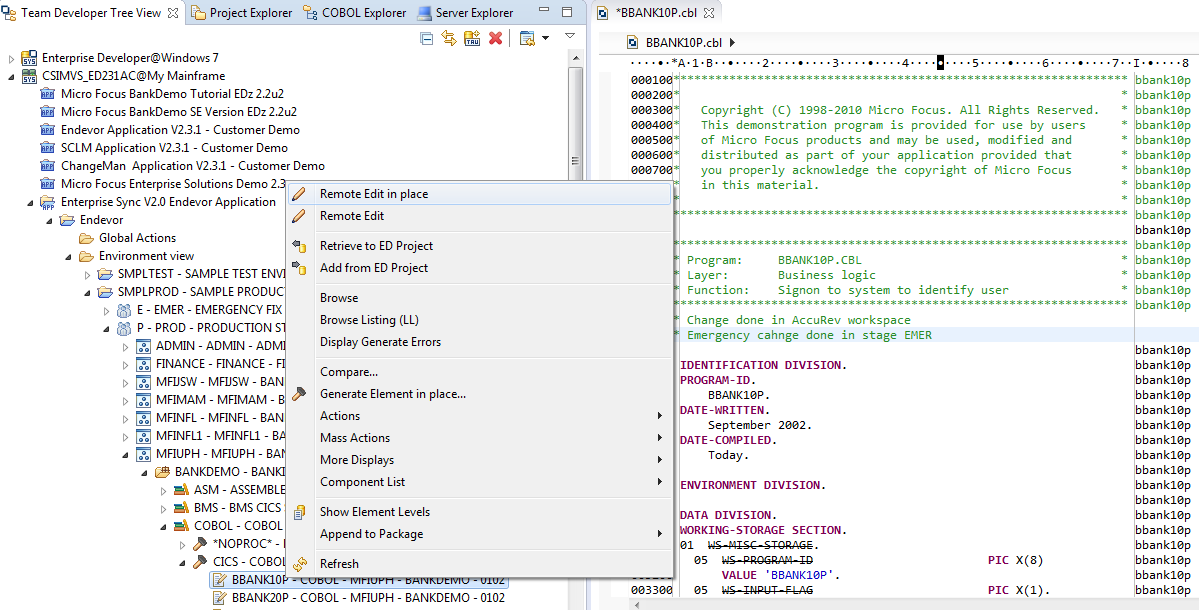This screenshot has width=1199, height=610.
Task: Switch to the COBOL Explorer tab
Action: pyautogui.click(x=355, y=13)
